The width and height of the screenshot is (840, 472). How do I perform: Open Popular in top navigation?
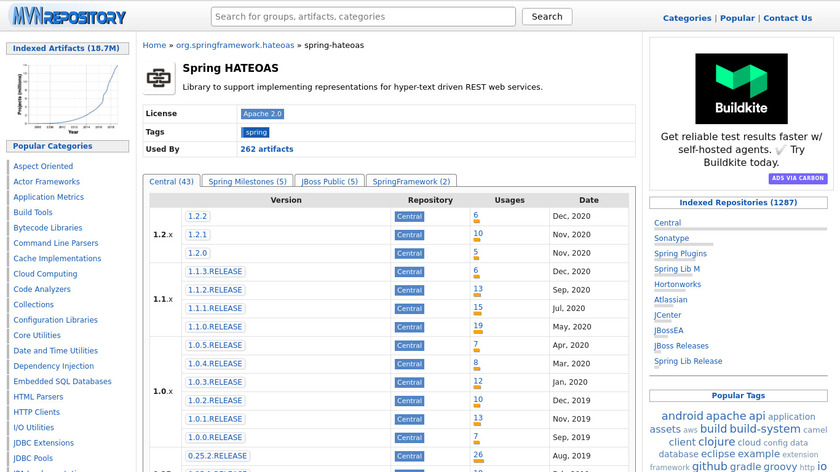tap(737, 18)
